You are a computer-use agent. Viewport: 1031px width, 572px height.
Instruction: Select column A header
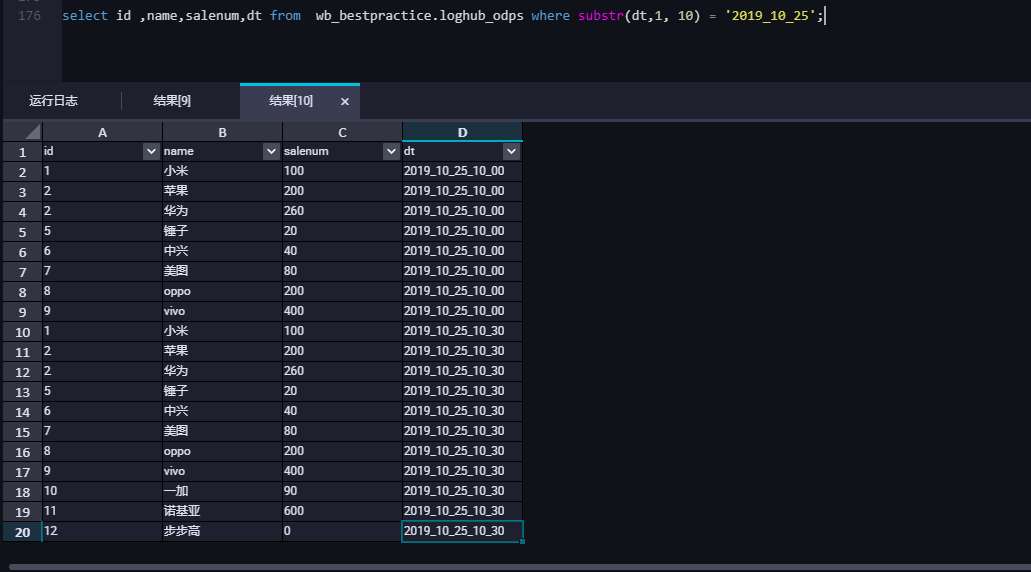point(102,132)
